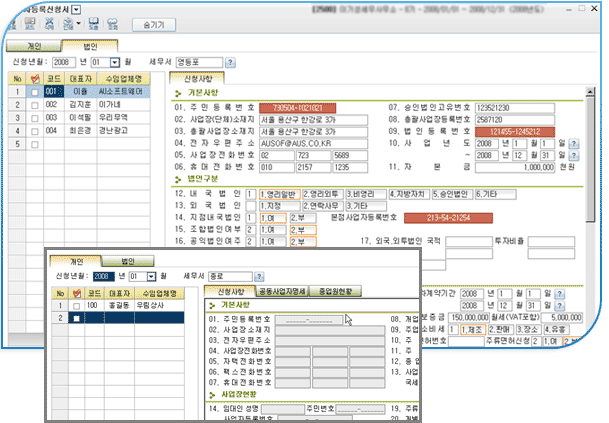Click the 인쇄 (print) toolbar icon
This screenshot has height=423, width=609.
[68, 24]
